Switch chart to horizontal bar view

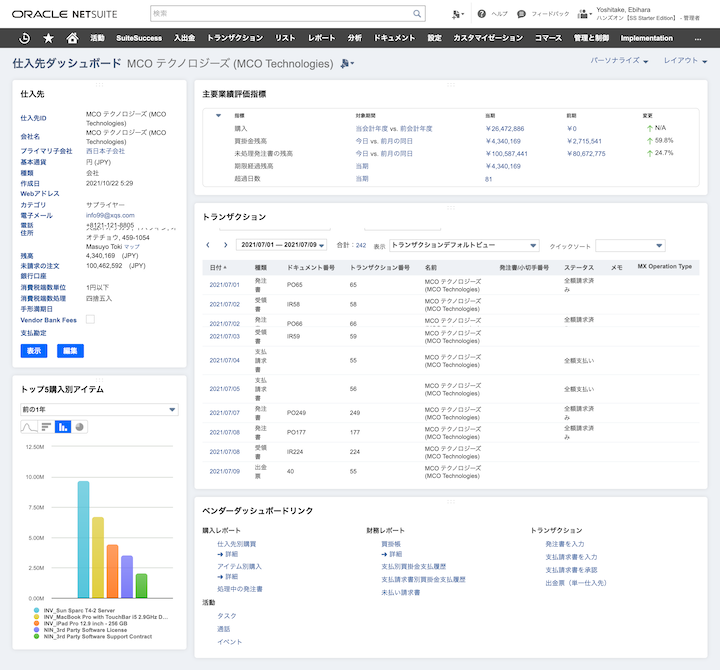(x=46, y=427)
